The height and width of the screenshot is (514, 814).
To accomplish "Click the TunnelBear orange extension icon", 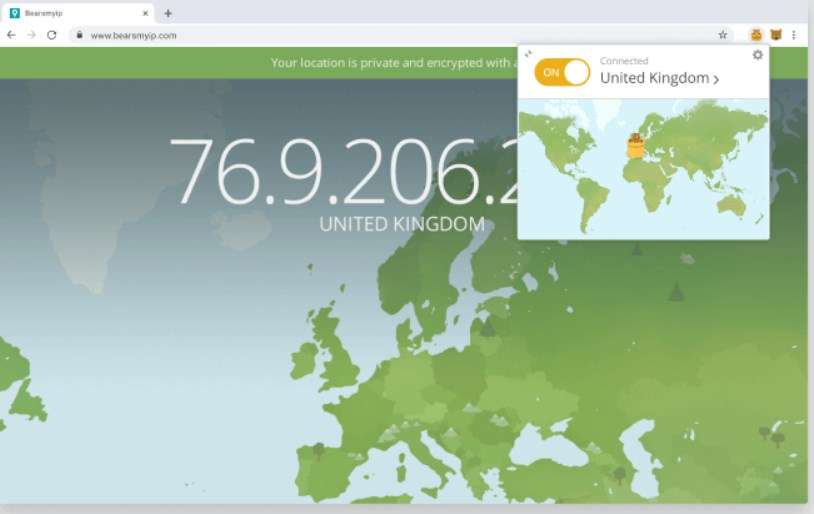I will pos(756,35).
